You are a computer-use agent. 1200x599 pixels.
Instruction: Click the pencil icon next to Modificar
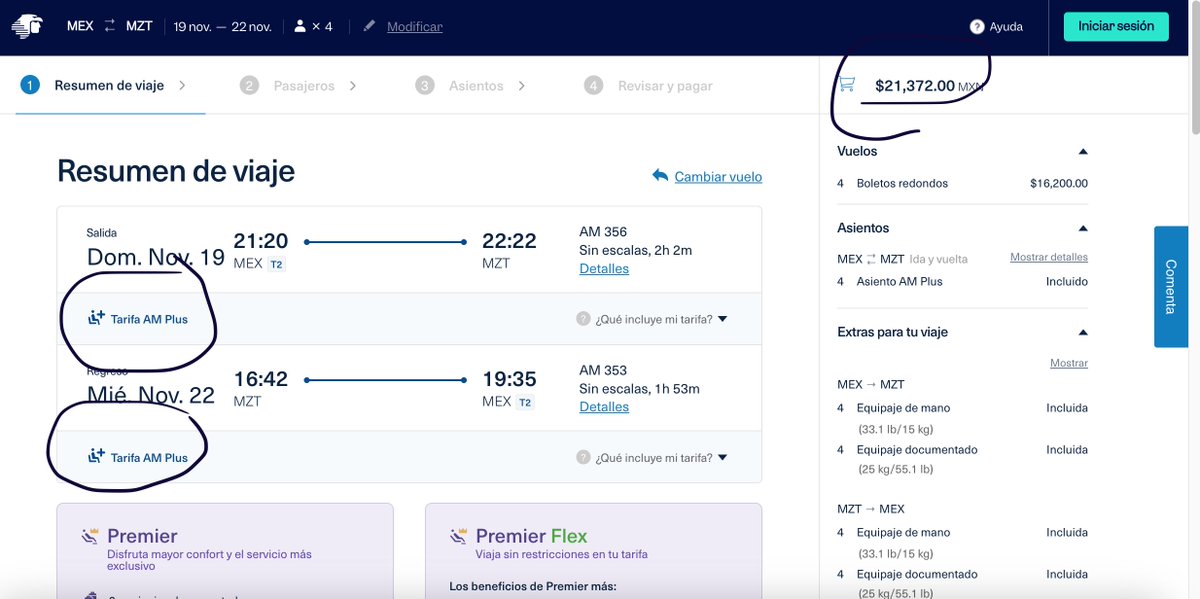[369, 25]
